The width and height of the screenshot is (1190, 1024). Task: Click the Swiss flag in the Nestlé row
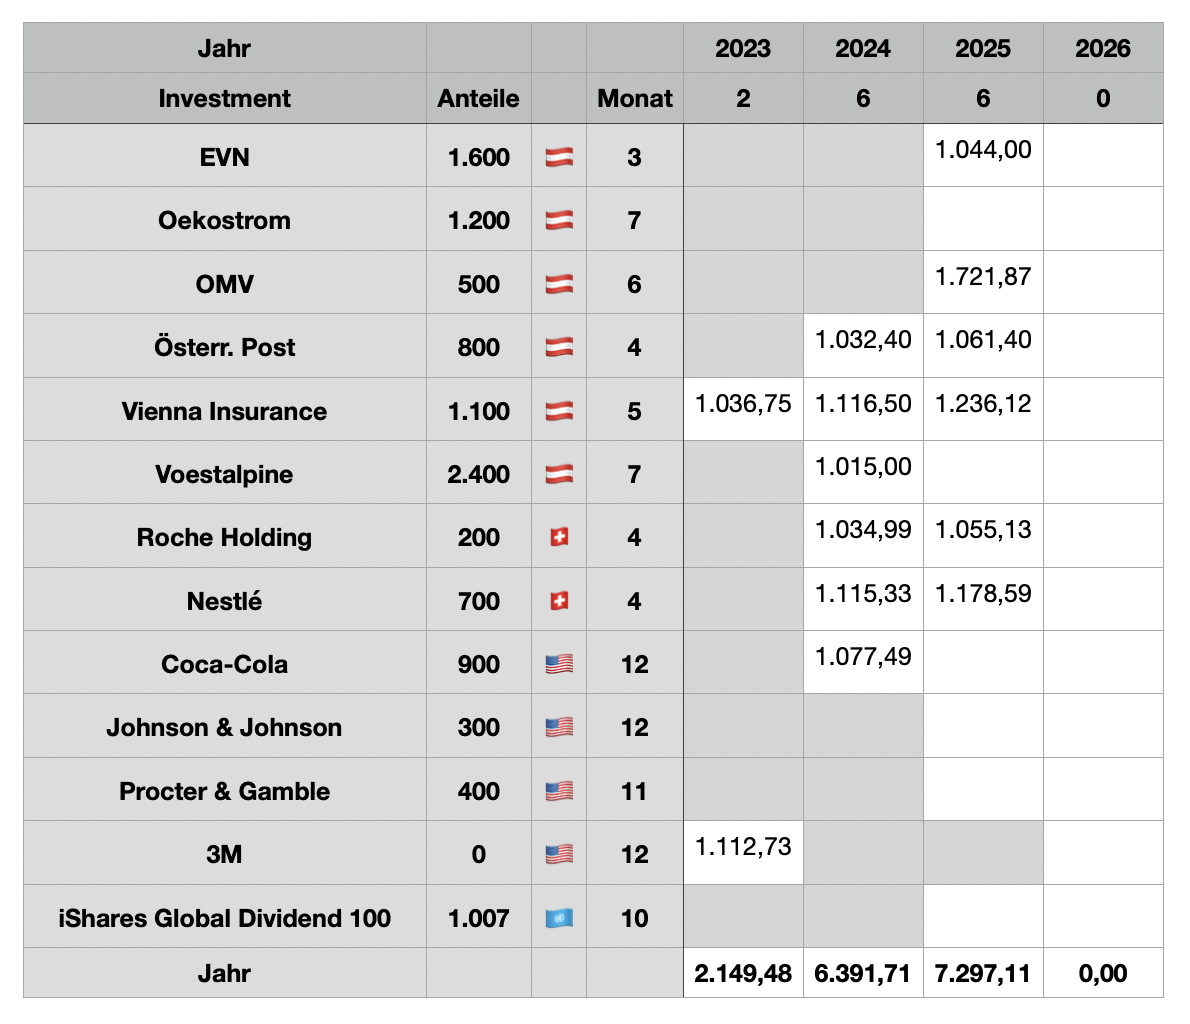(559, 601)
